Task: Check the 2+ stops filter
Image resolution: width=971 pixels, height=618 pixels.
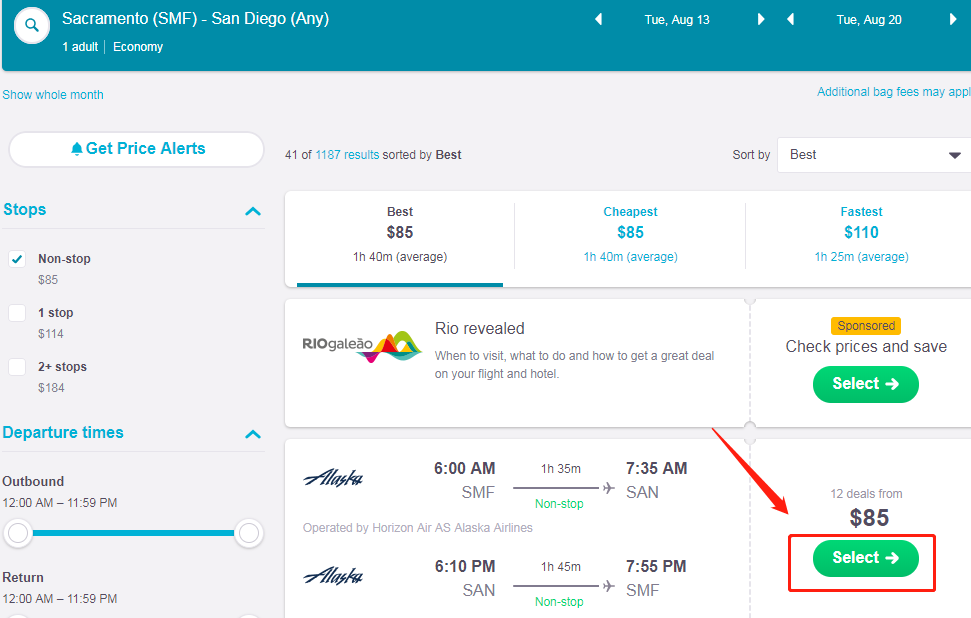Action: (18, 367)
